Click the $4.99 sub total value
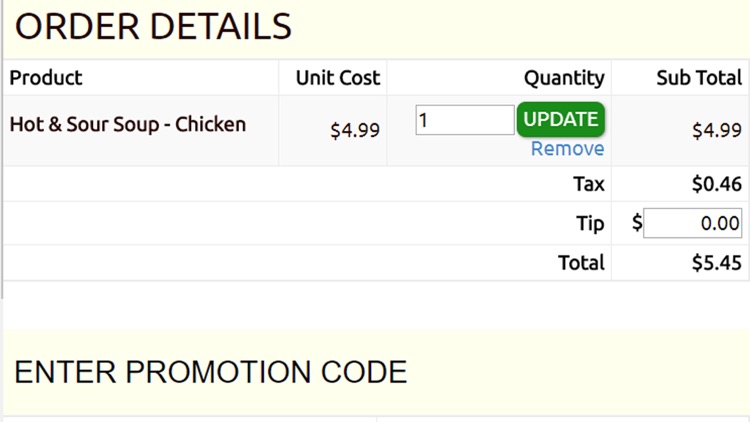The image size is (750, 422). [716, 130]
